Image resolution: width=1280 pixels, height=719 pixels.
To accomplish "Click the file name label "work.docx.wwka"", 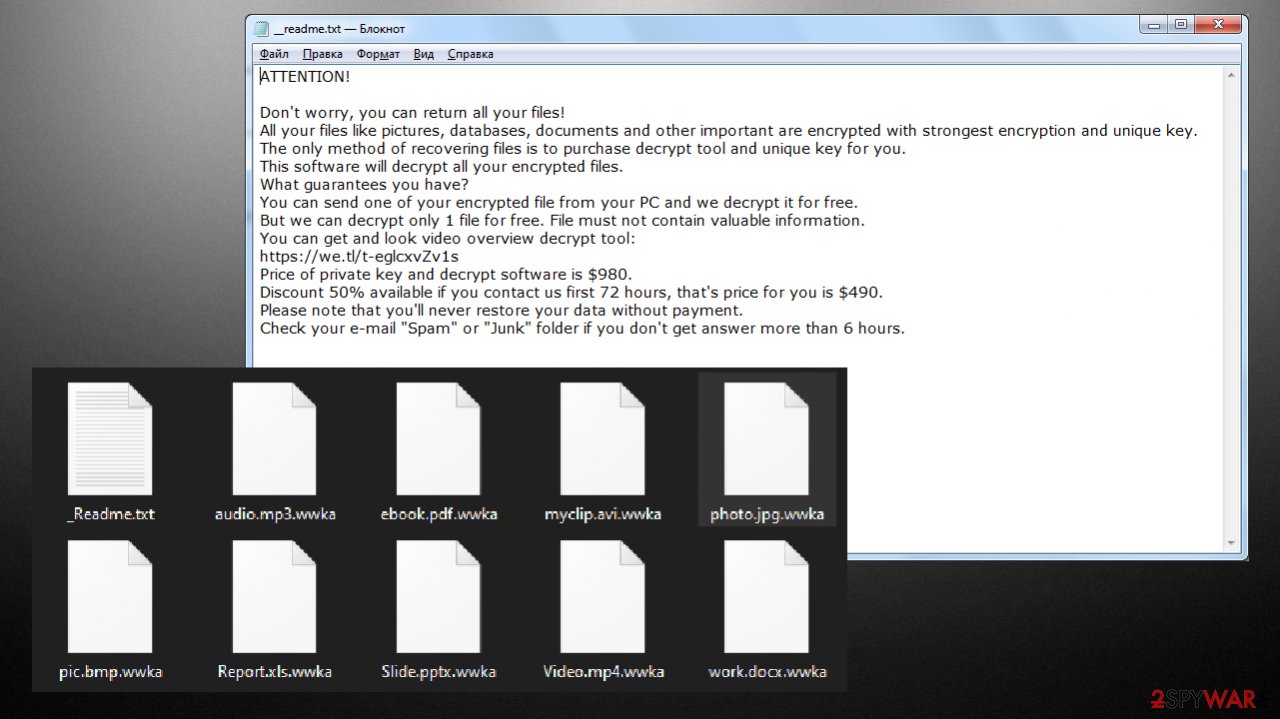I will [x=767, y=671].
